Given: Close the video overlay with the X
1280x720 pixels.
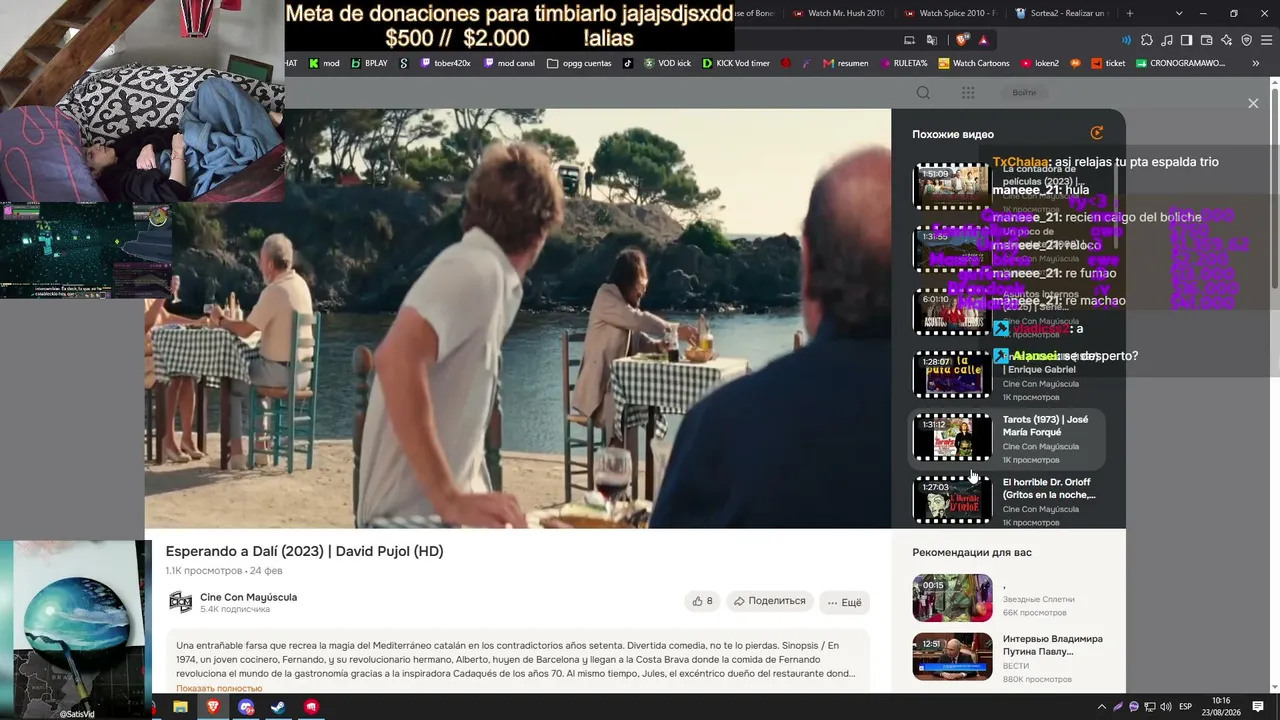Looking at the screenshot, I should pyautogui.click(x=1253, y=103).
